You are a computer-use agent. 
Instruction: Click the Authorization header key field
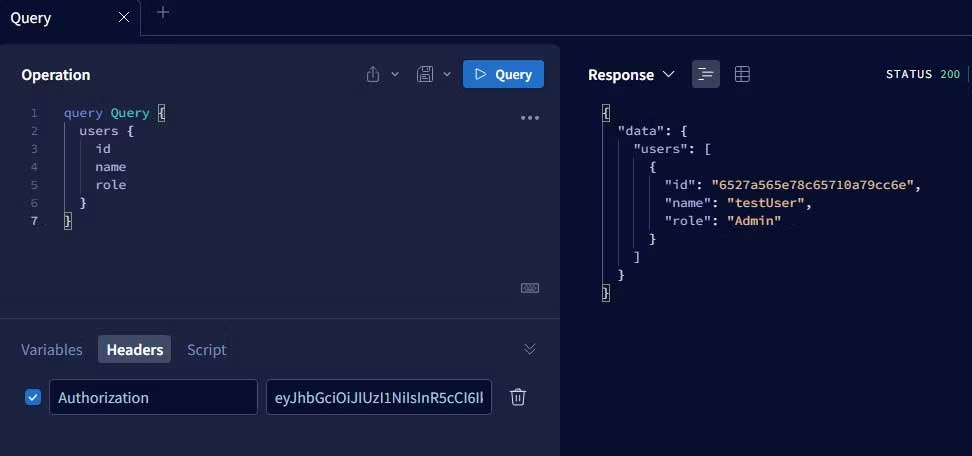pos(153,397)
